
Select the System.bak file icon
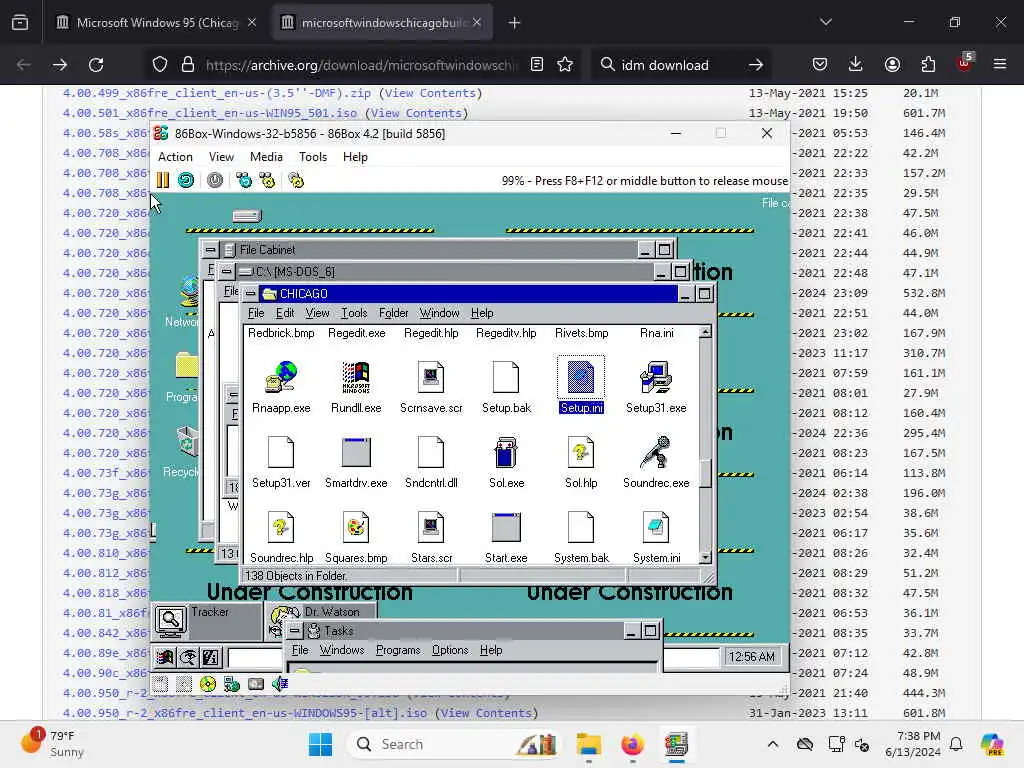581,527
